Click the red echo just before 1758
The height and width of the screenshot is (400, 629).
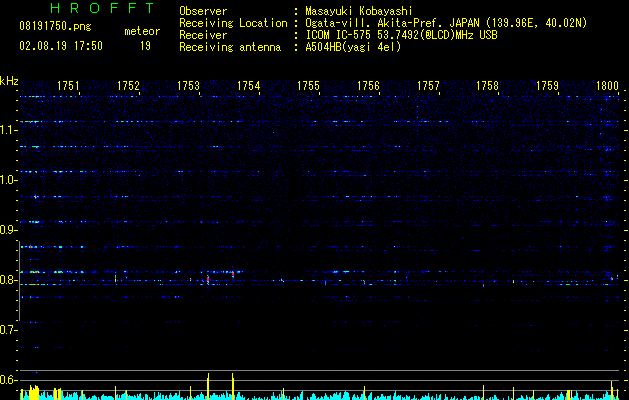[x=484, y=285]
